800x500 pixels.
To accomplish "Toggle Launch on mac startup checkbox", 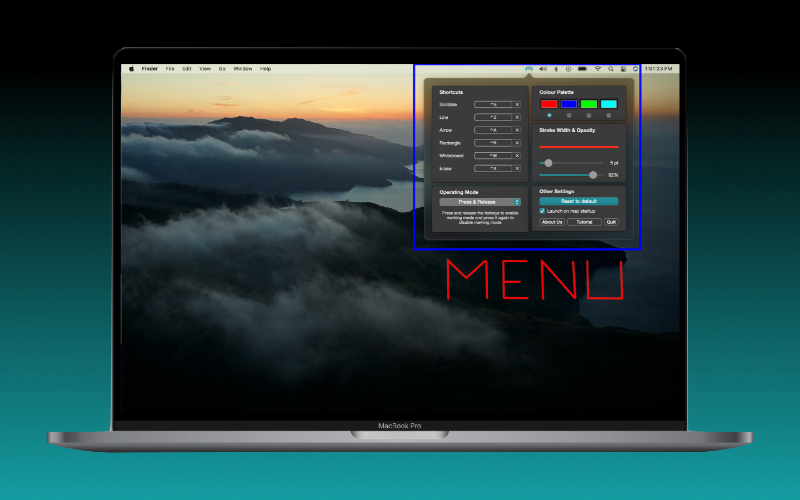I will 542,211.
